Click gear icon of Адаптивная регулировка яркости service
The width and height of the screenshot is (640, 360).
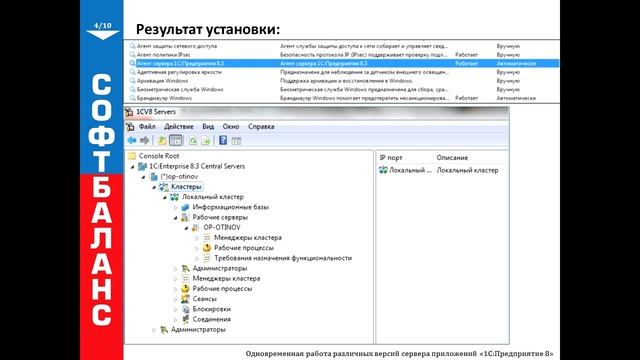132,72
